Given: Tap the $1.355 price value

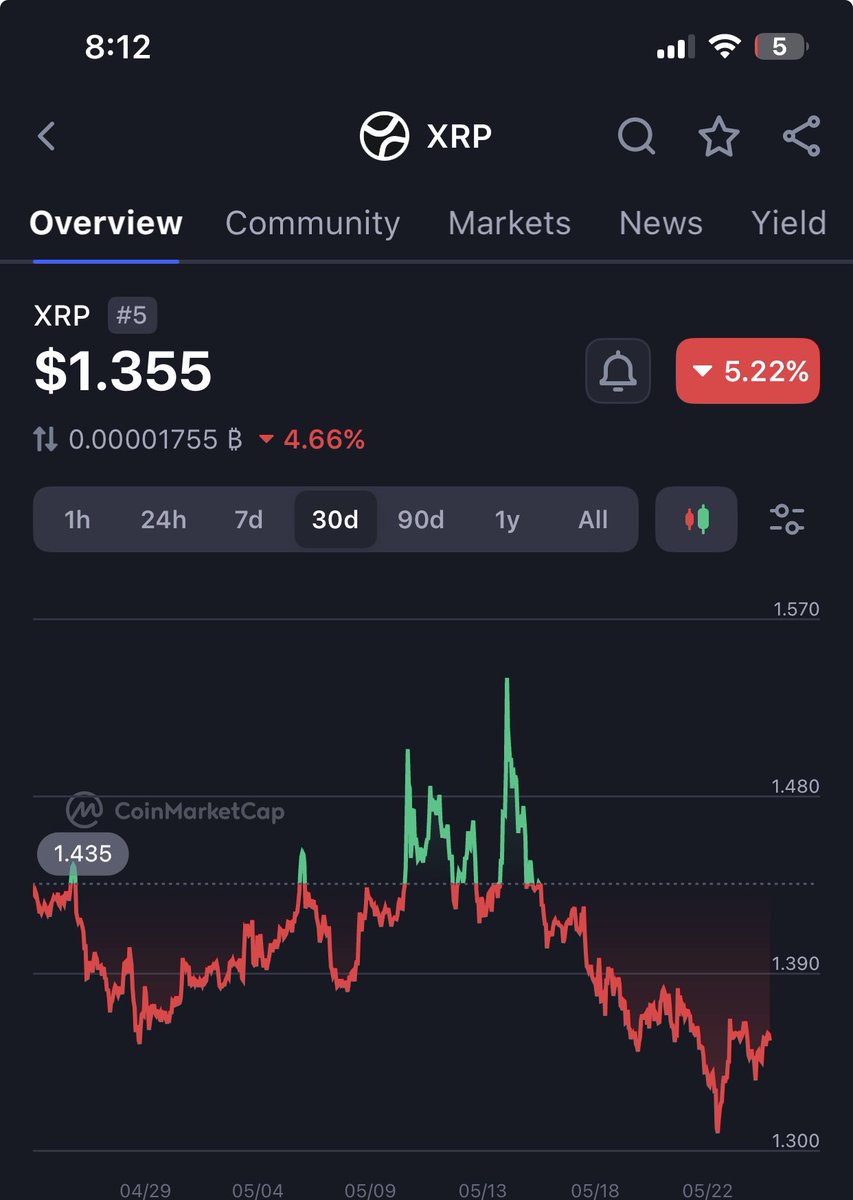Looking at the screenshot, I should tap(123, 371).
